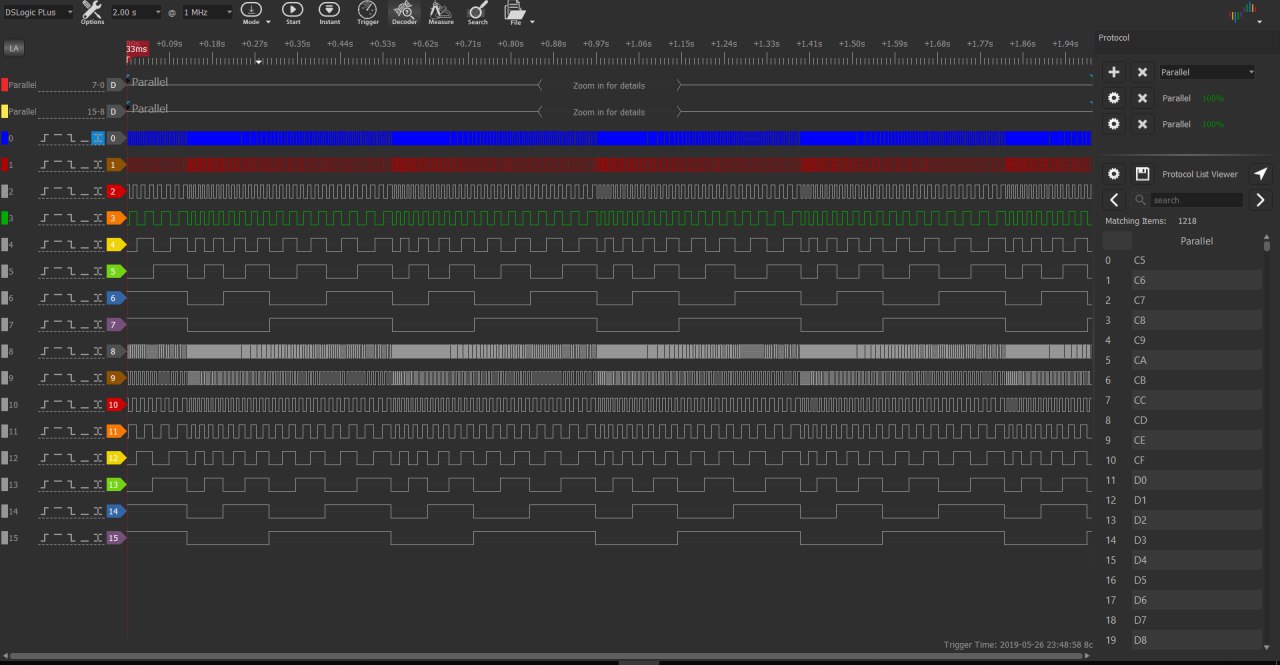Open the Options tool
The width and height of the screenshot is (1280, 665).
coord(92,12)
